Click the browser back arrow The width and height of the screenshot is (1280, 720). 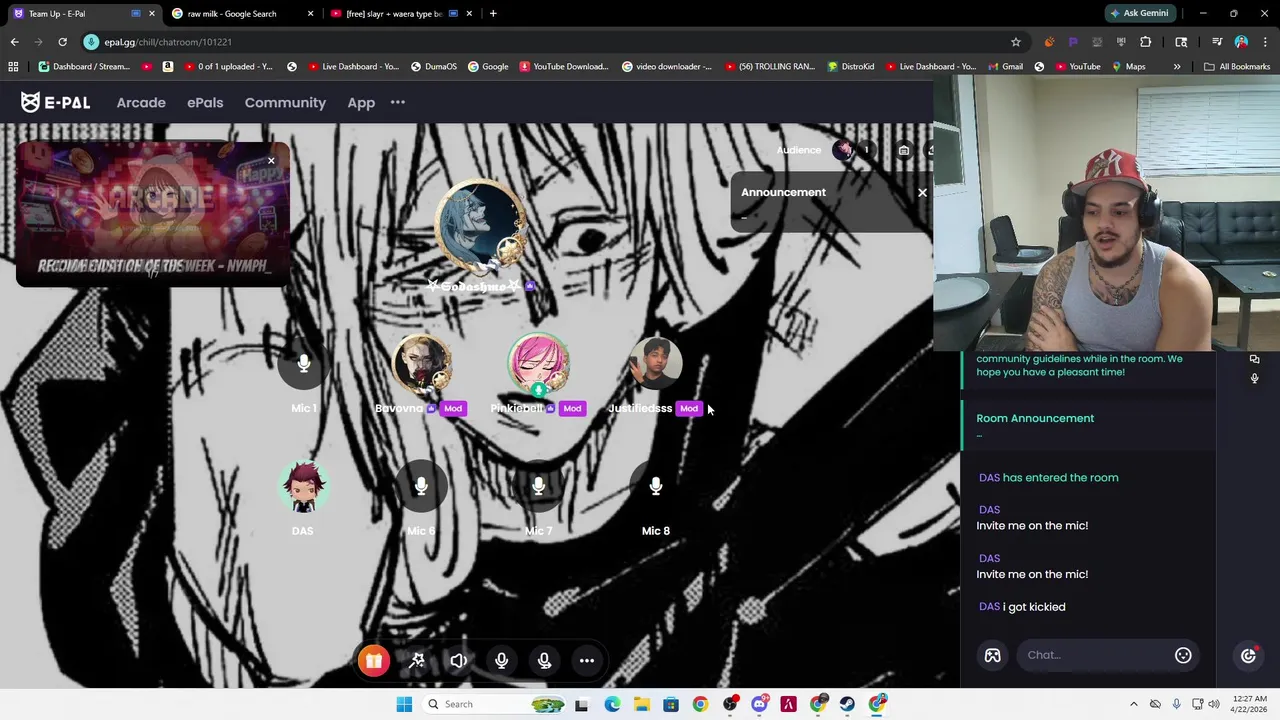click(x=14, y=42)
